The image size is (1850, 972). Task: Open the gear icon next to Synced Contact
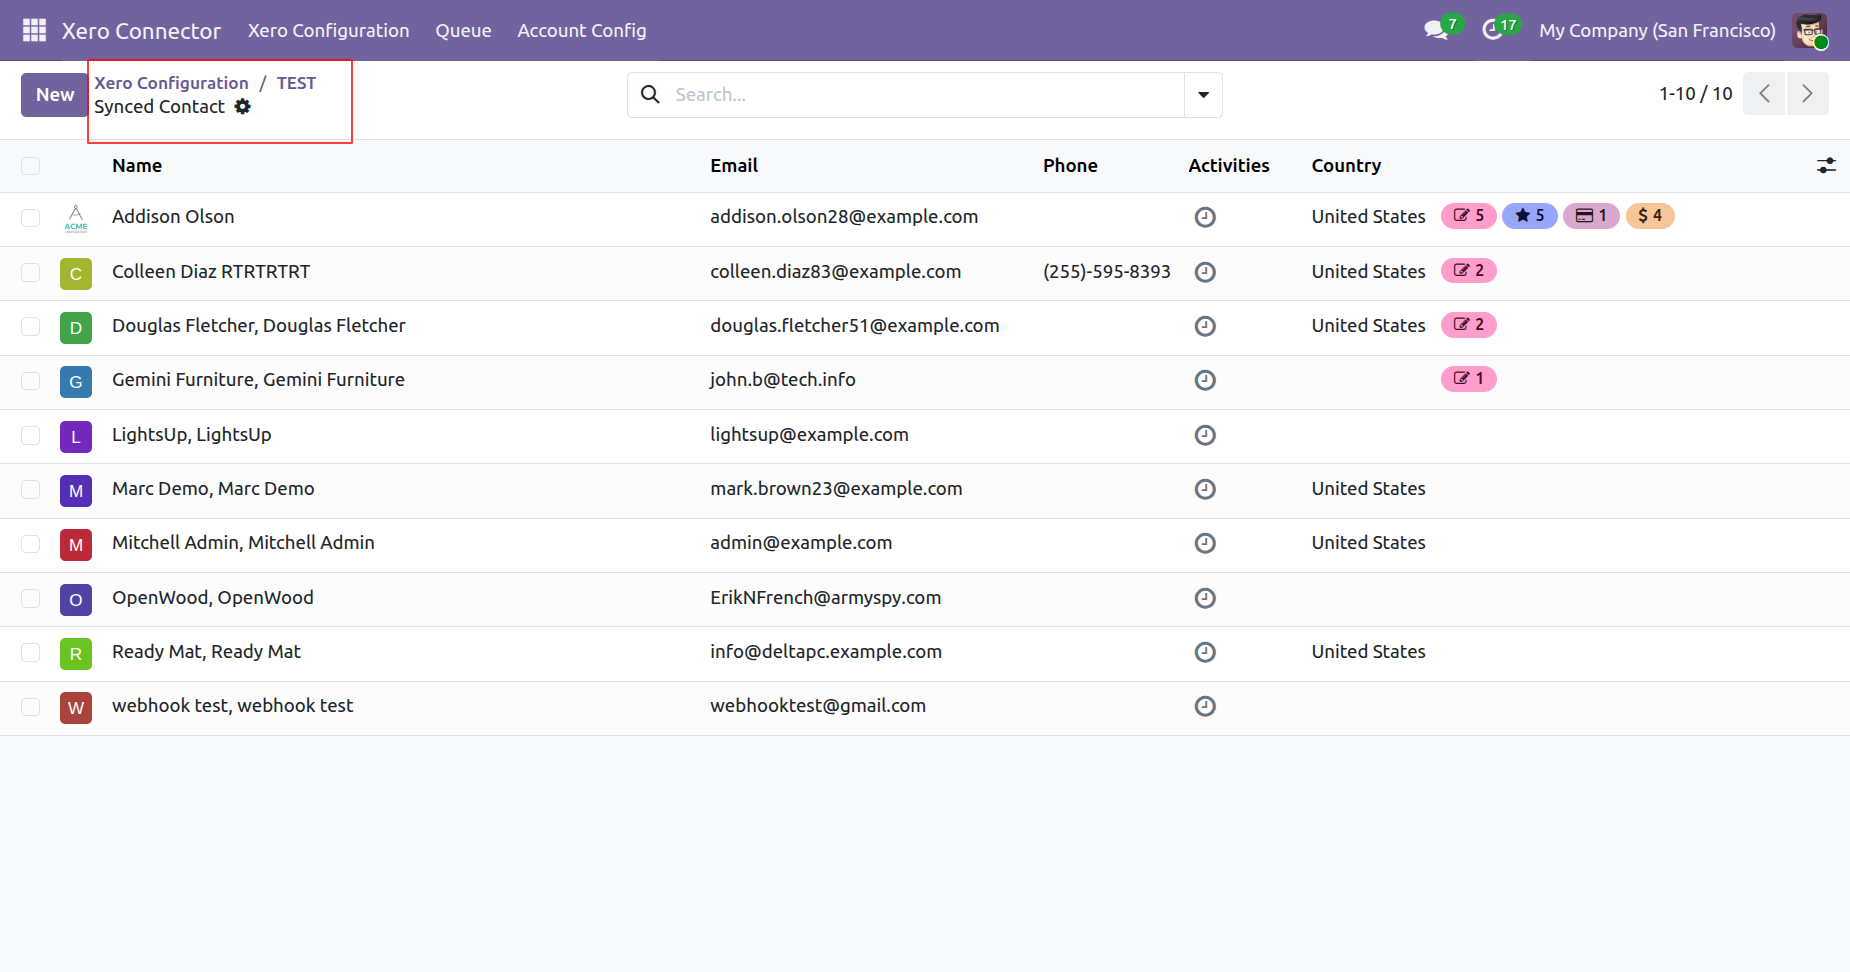243,107
